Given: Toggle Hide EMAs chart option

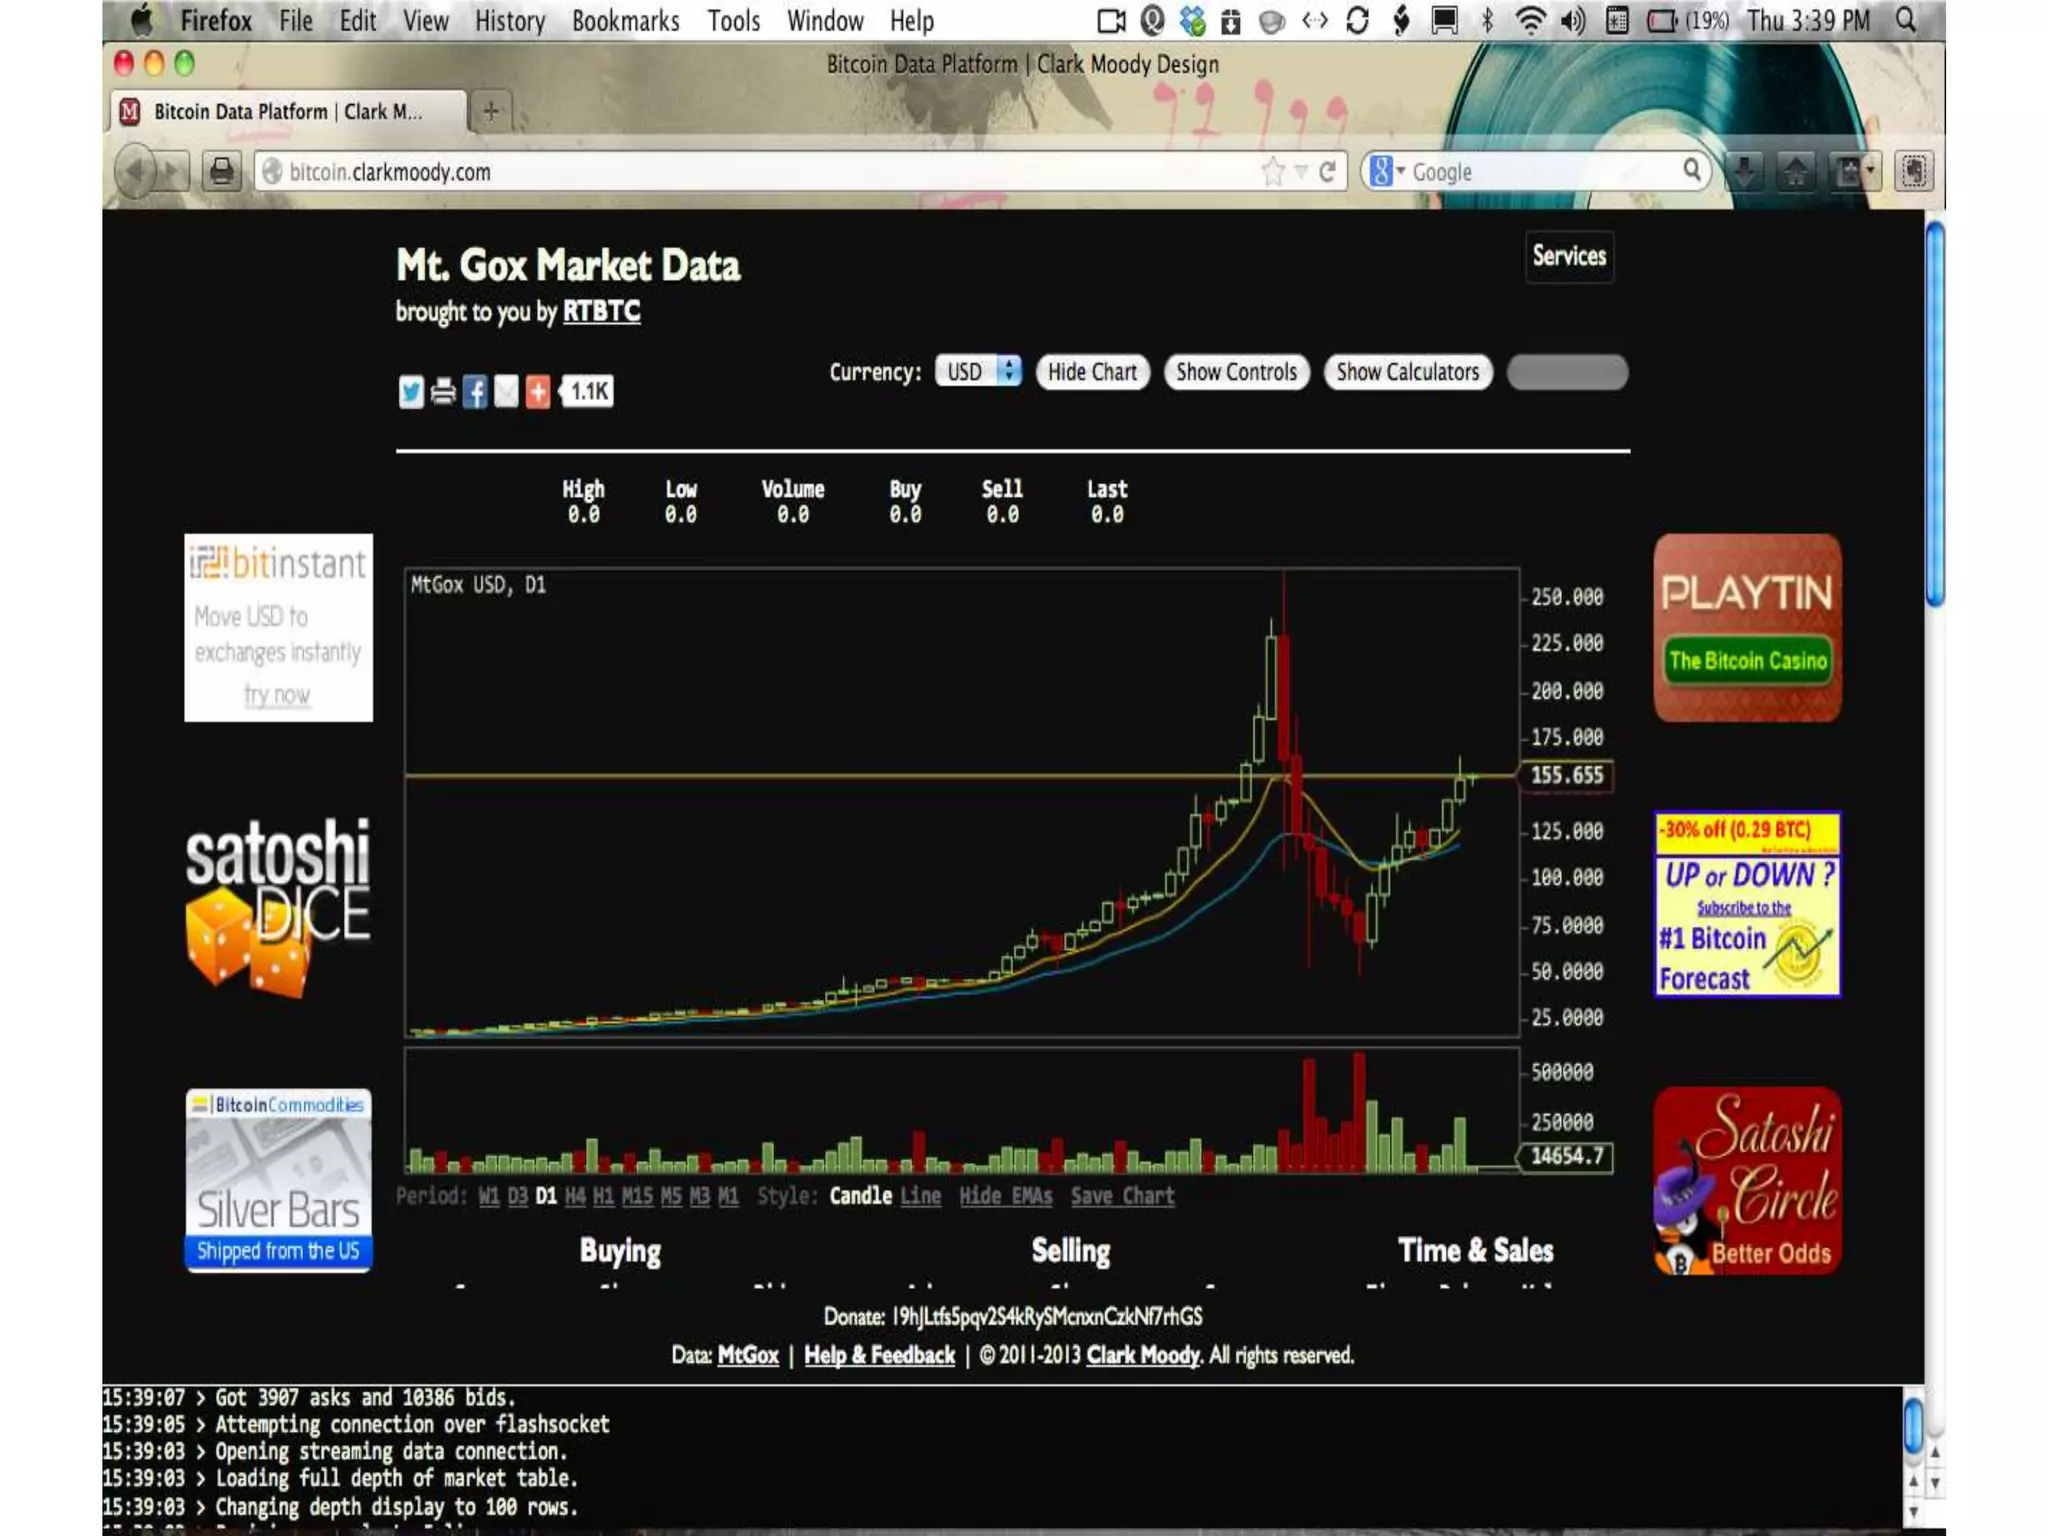Looking at the screenshot, I should (1005, 1196).
